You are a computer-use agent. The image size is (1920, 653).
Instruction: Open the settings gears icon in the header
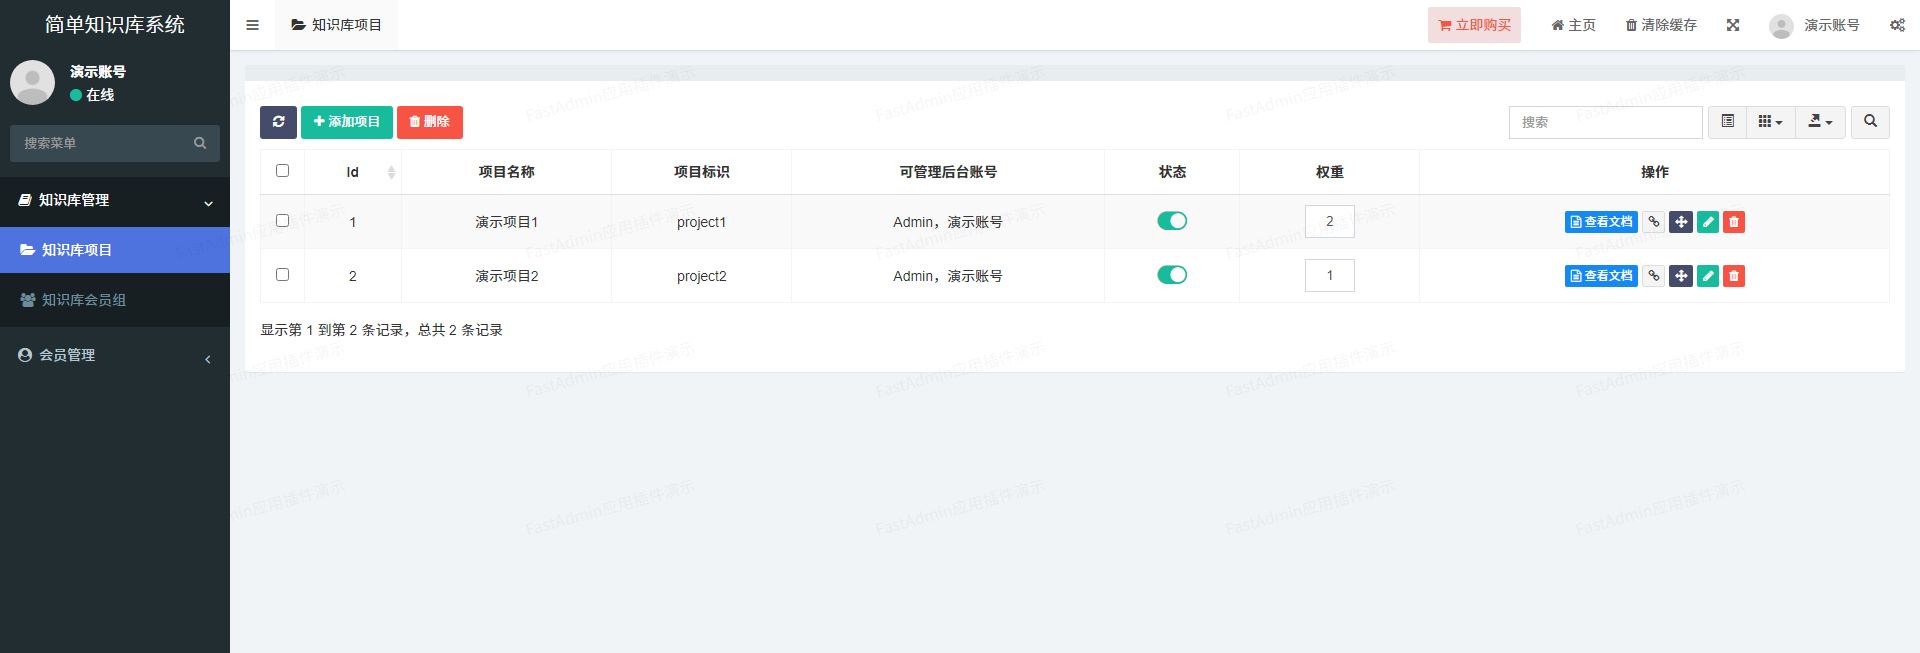[1897, 25]
